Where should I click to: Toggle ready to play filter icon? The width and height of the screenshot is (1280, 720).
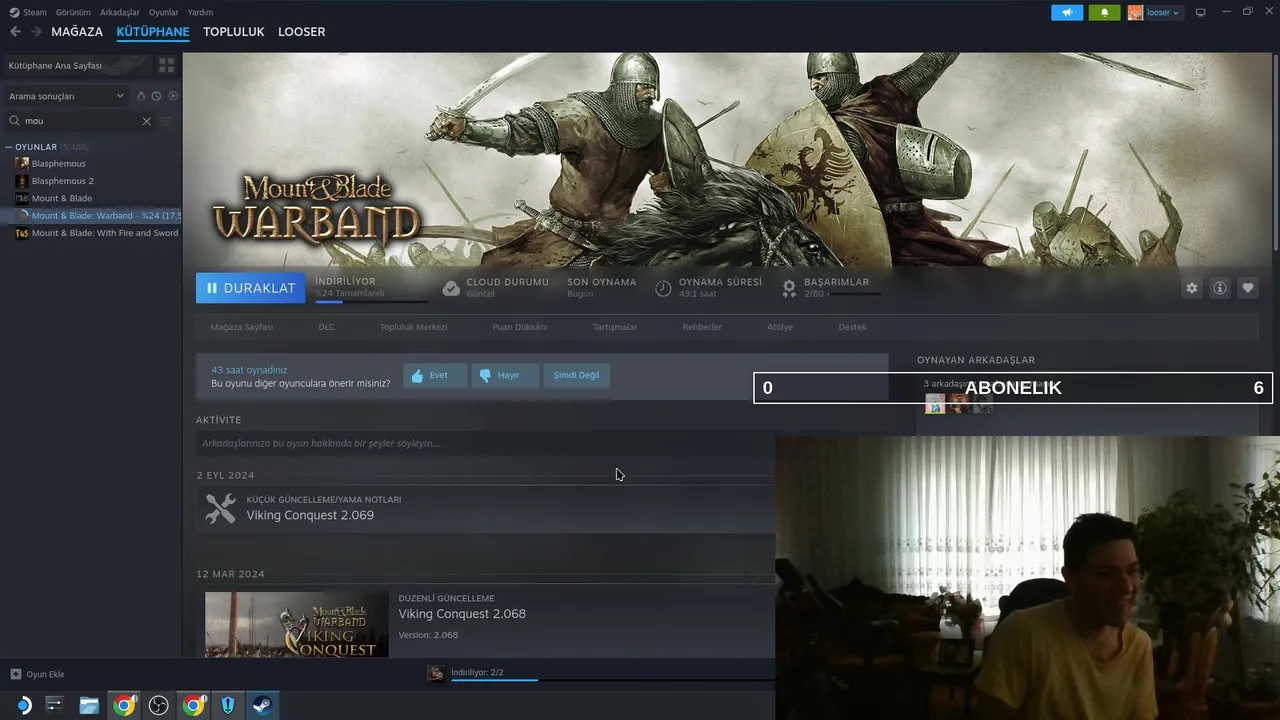(173, 96)
